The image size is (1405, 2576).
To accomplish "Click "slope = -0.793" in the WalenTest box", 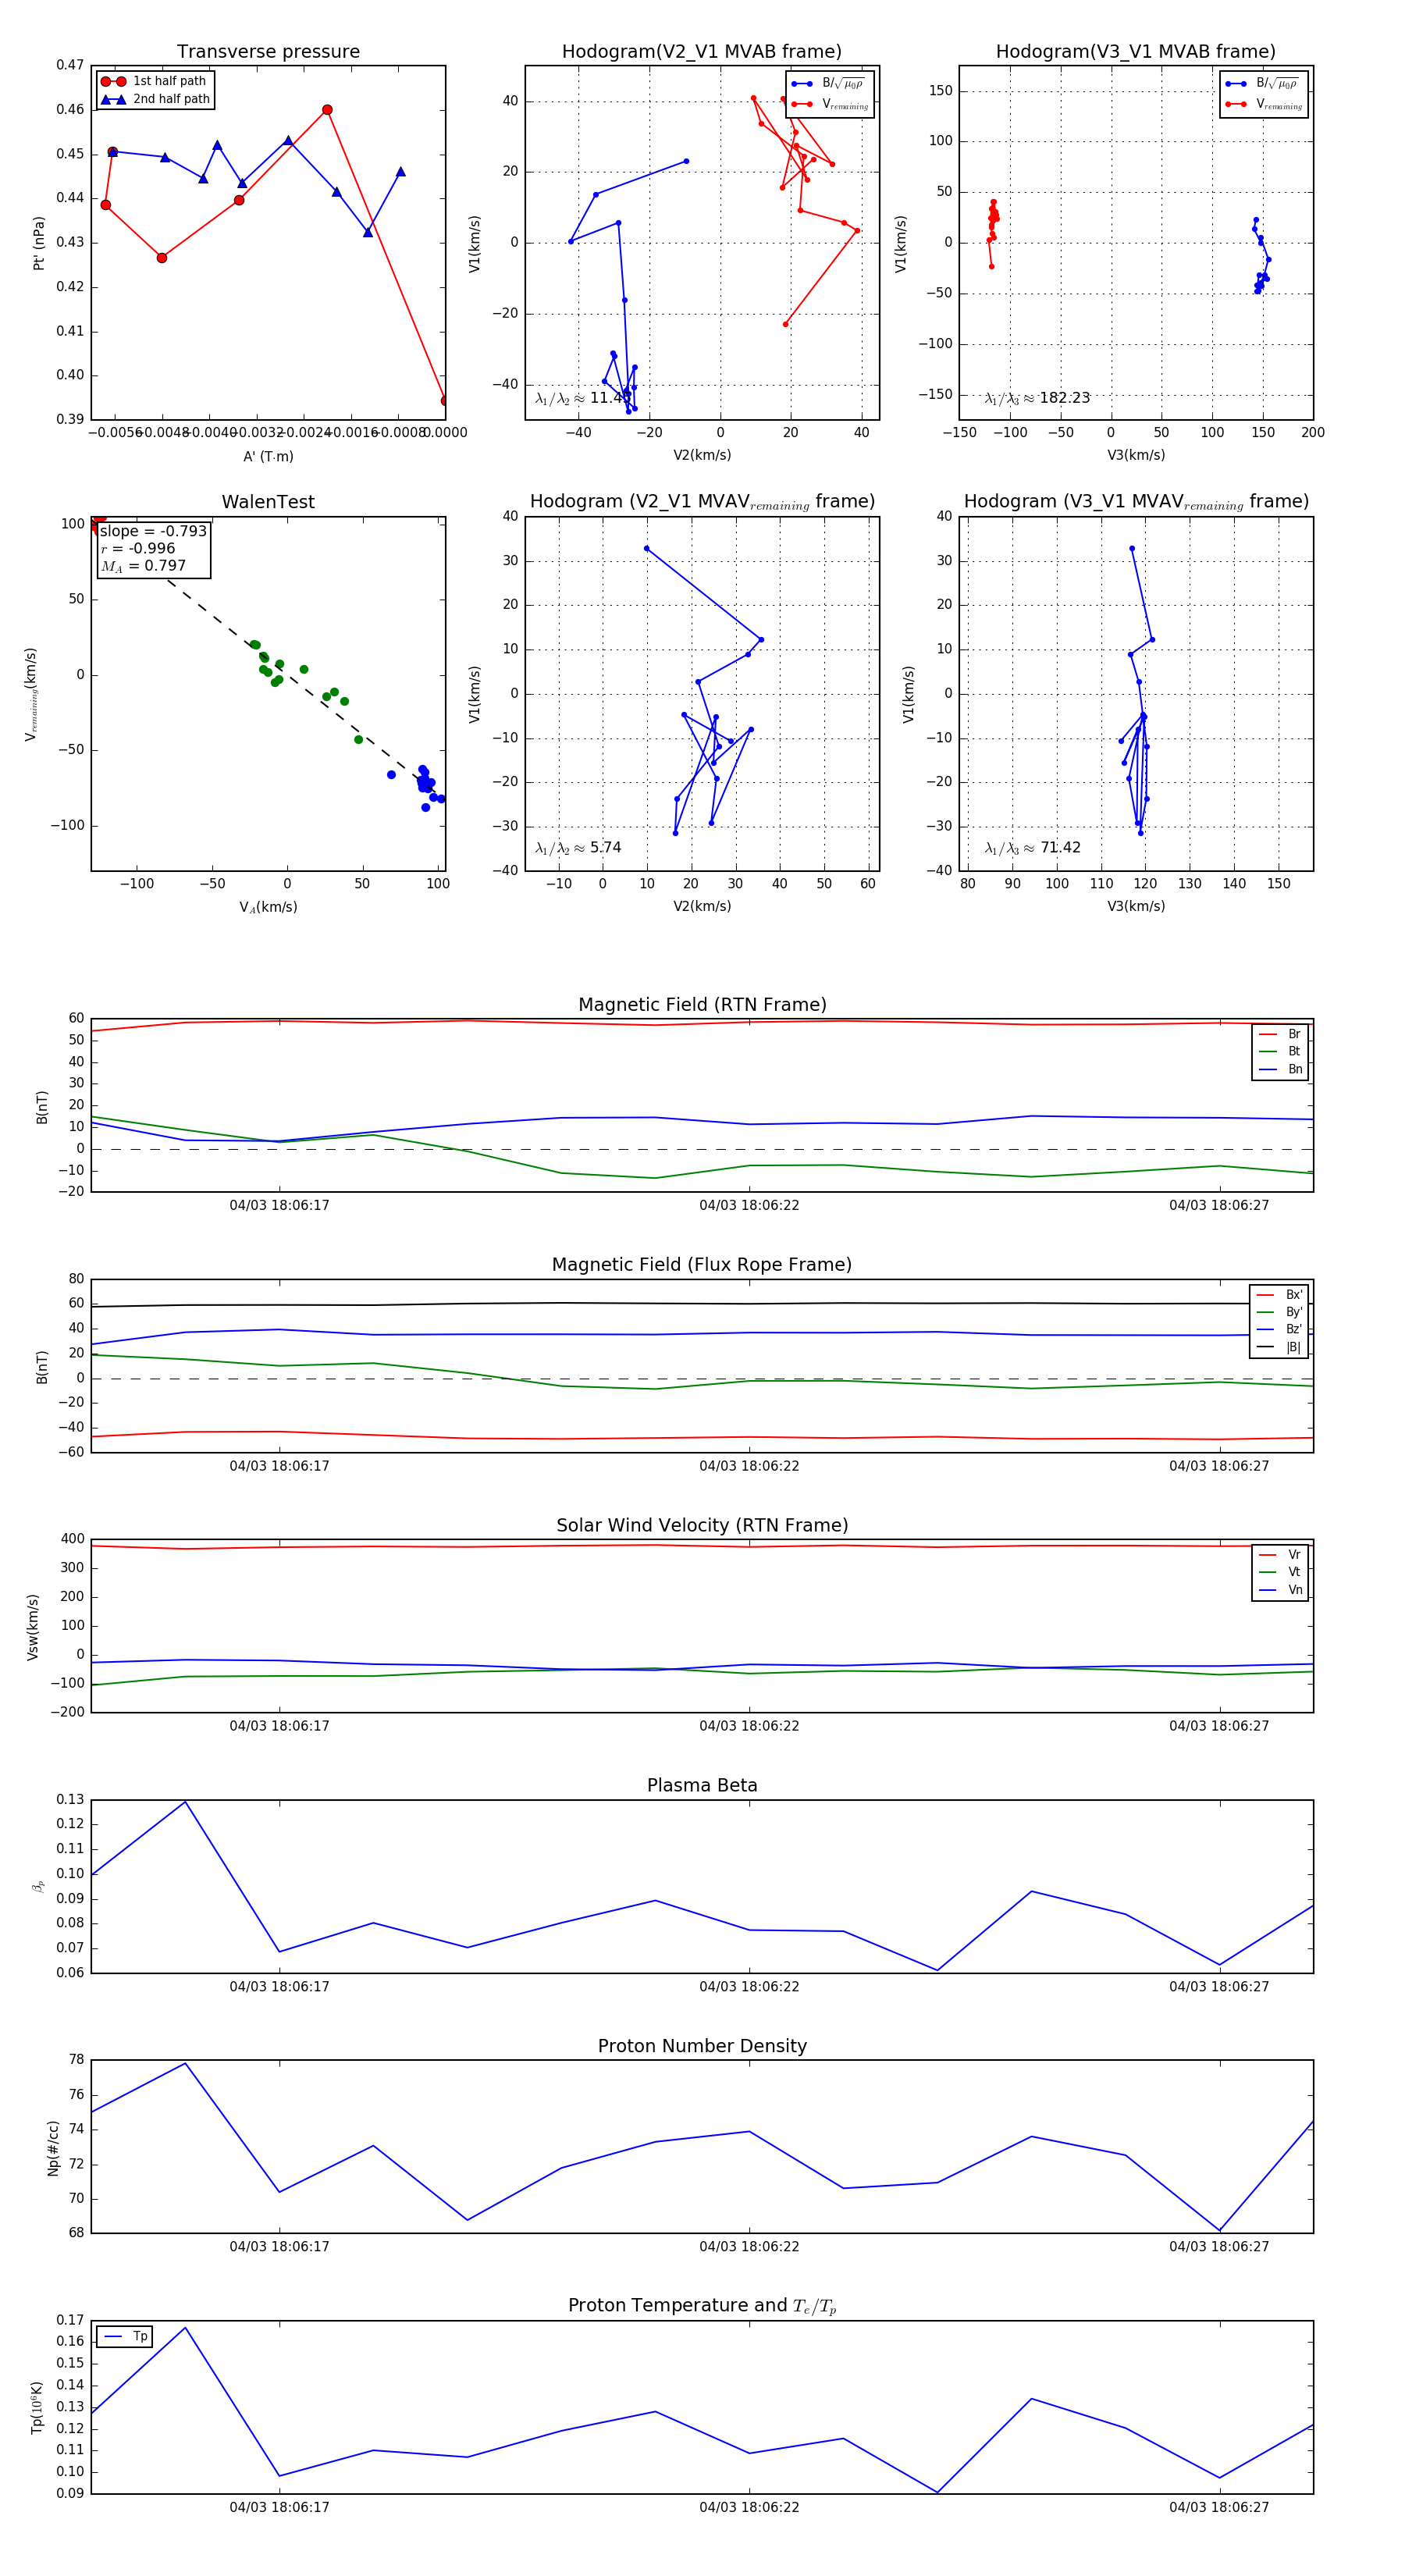I will [x=153, y=531].
